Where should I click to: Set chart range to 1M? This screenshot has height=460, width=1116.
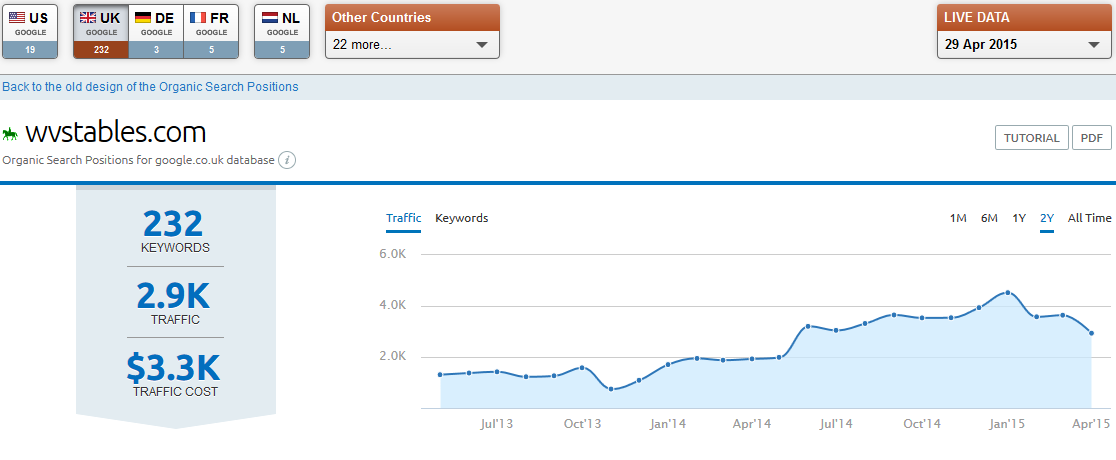pyautogui.click(x=958, y=219)
